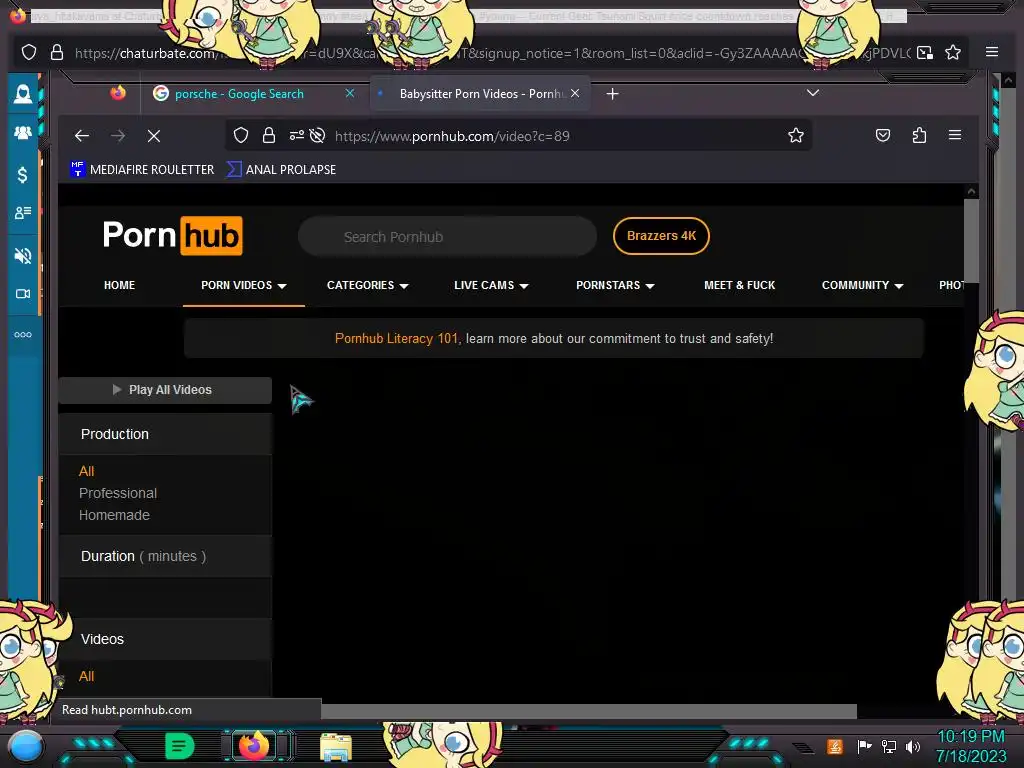Click the scroll-up arrow of the page scrollbar

[971, 191]
